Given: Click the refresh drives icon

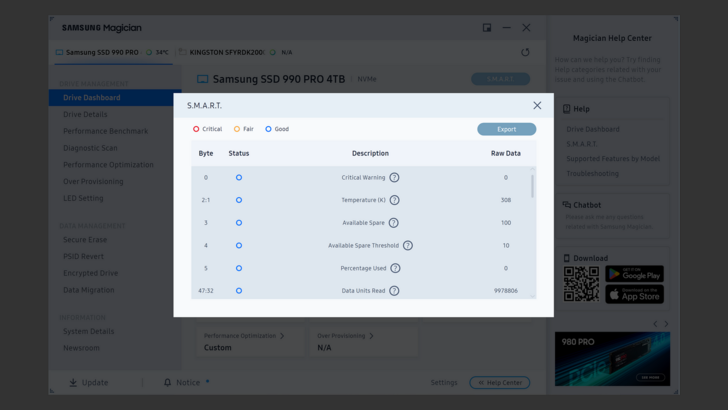Looking at the screenshot, I should [526, 52].
